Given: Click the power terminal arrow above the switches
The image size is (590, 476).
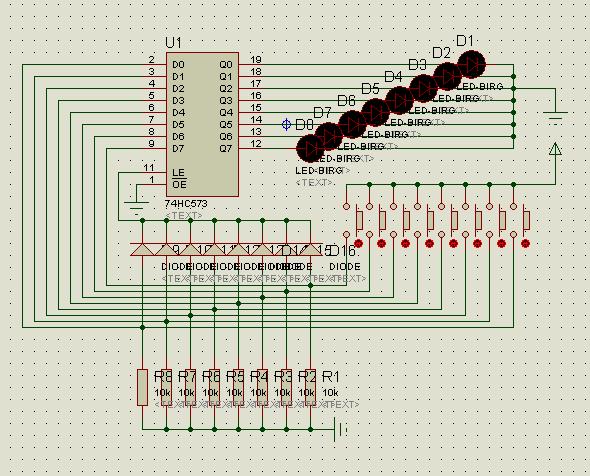Looking at the screenshot, I should coord(555,149).
